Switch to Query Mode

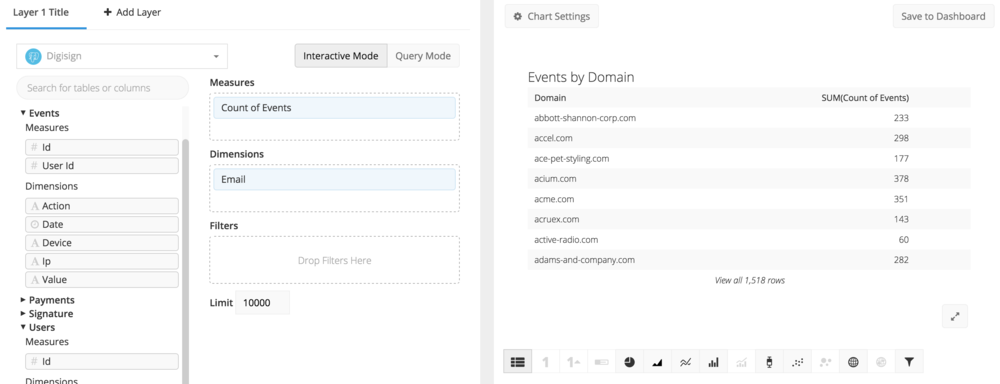(x=423, y=56)
